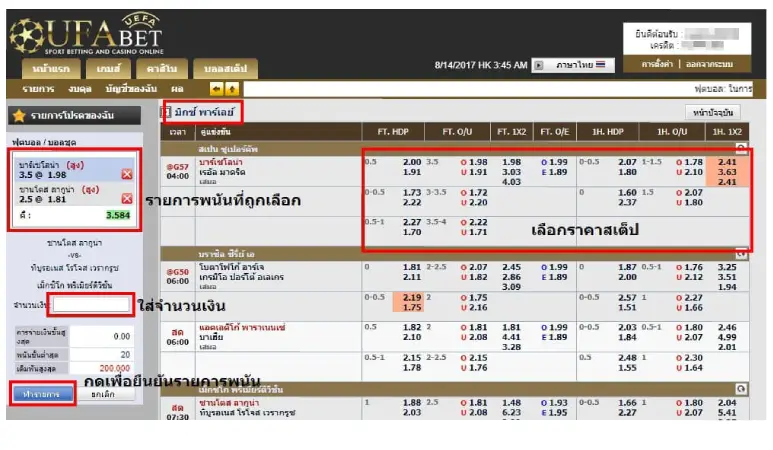Open the การตั้งค่า settings link
The width and height of the screenshot is (773, 450).
pyautogui.click(x=657, y=64)
